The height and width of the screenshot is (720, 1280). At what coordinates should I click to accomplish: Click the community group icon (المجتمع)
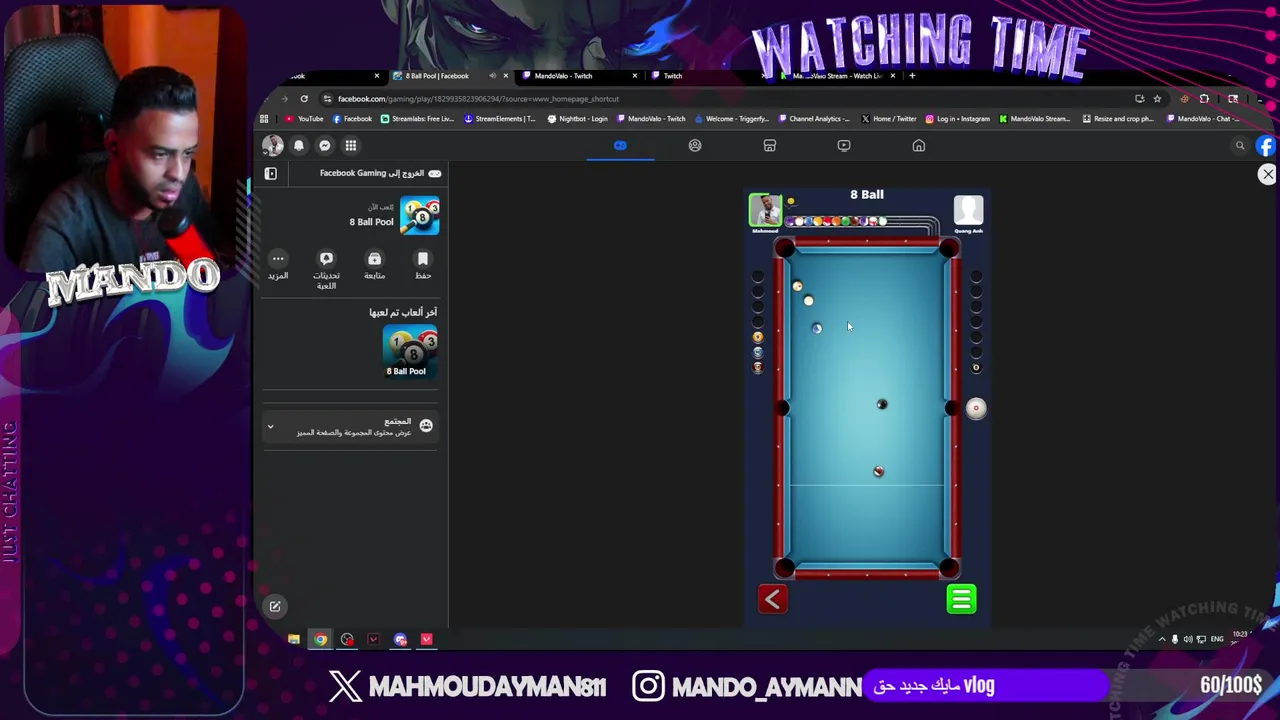coord(426,426)
